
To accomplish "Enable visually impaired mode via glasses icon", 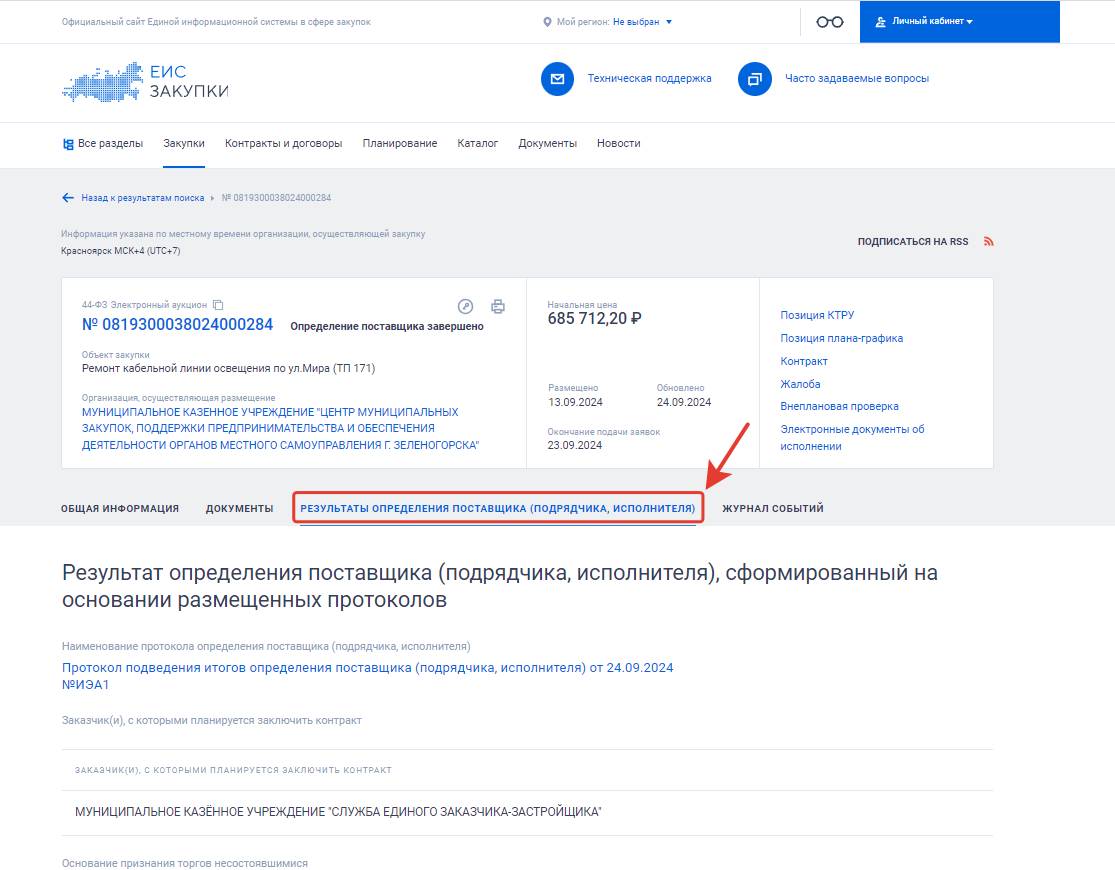I will tap(828, 21).
